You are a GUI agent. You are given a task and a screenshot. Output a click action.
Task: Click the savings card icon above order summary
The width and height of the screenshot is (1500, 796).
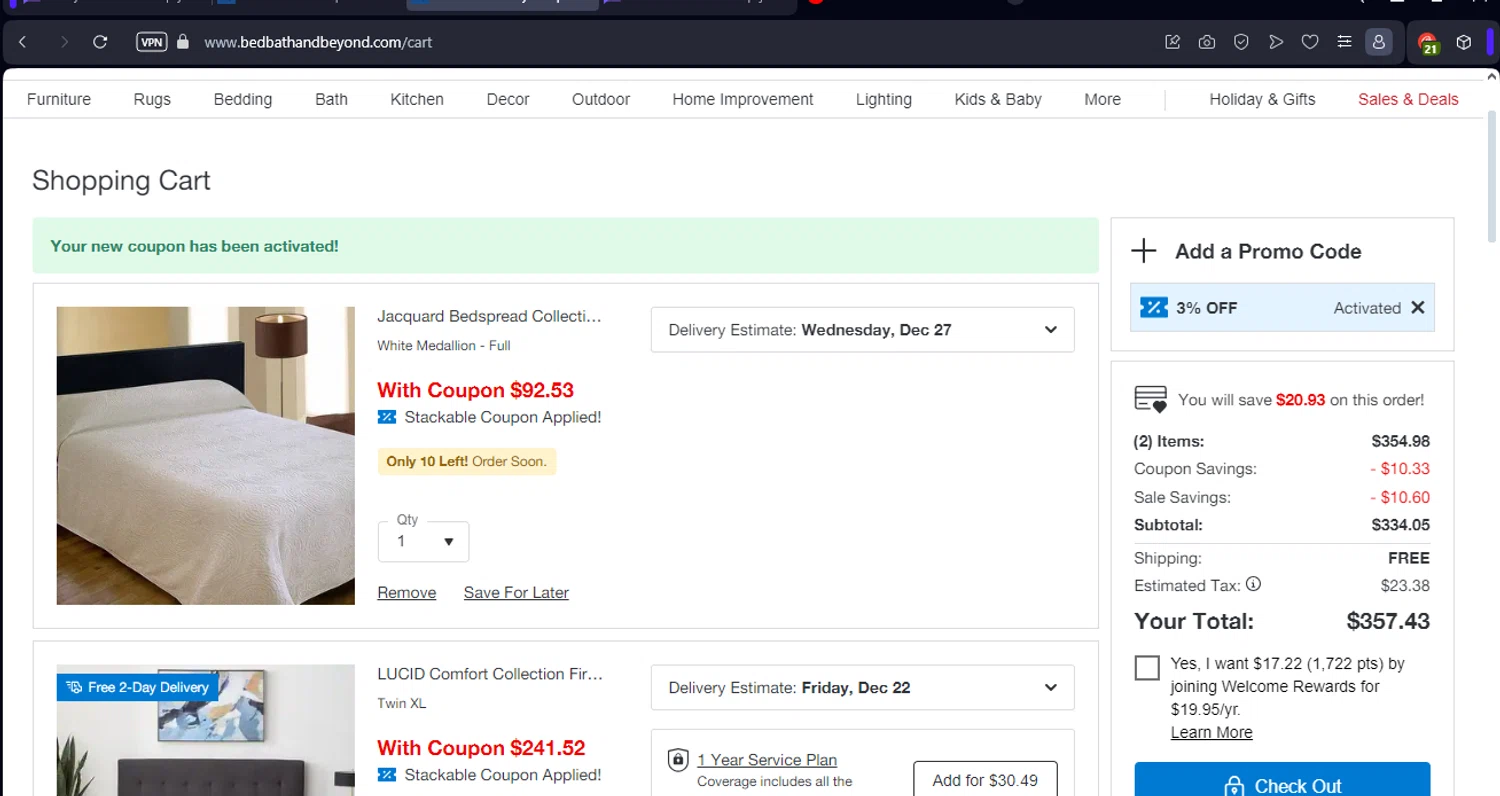pos(1151,399)
